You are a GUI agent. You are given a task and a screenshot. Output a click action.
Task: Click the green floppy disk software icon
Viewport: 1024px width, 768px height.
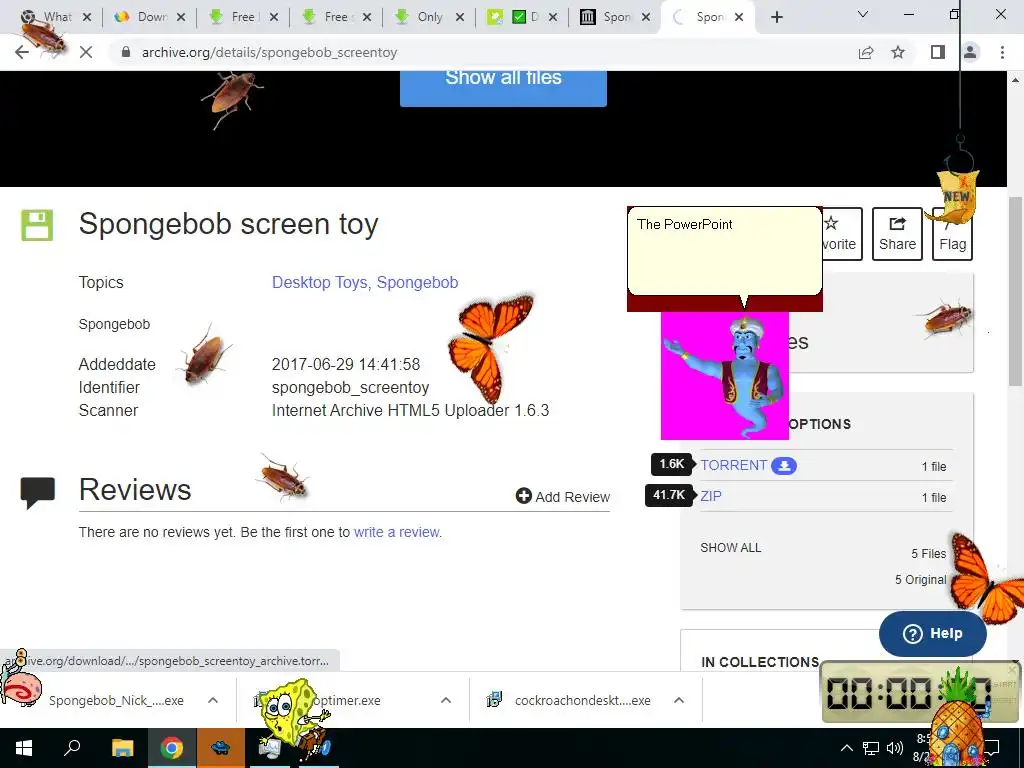tap(37, 225)
